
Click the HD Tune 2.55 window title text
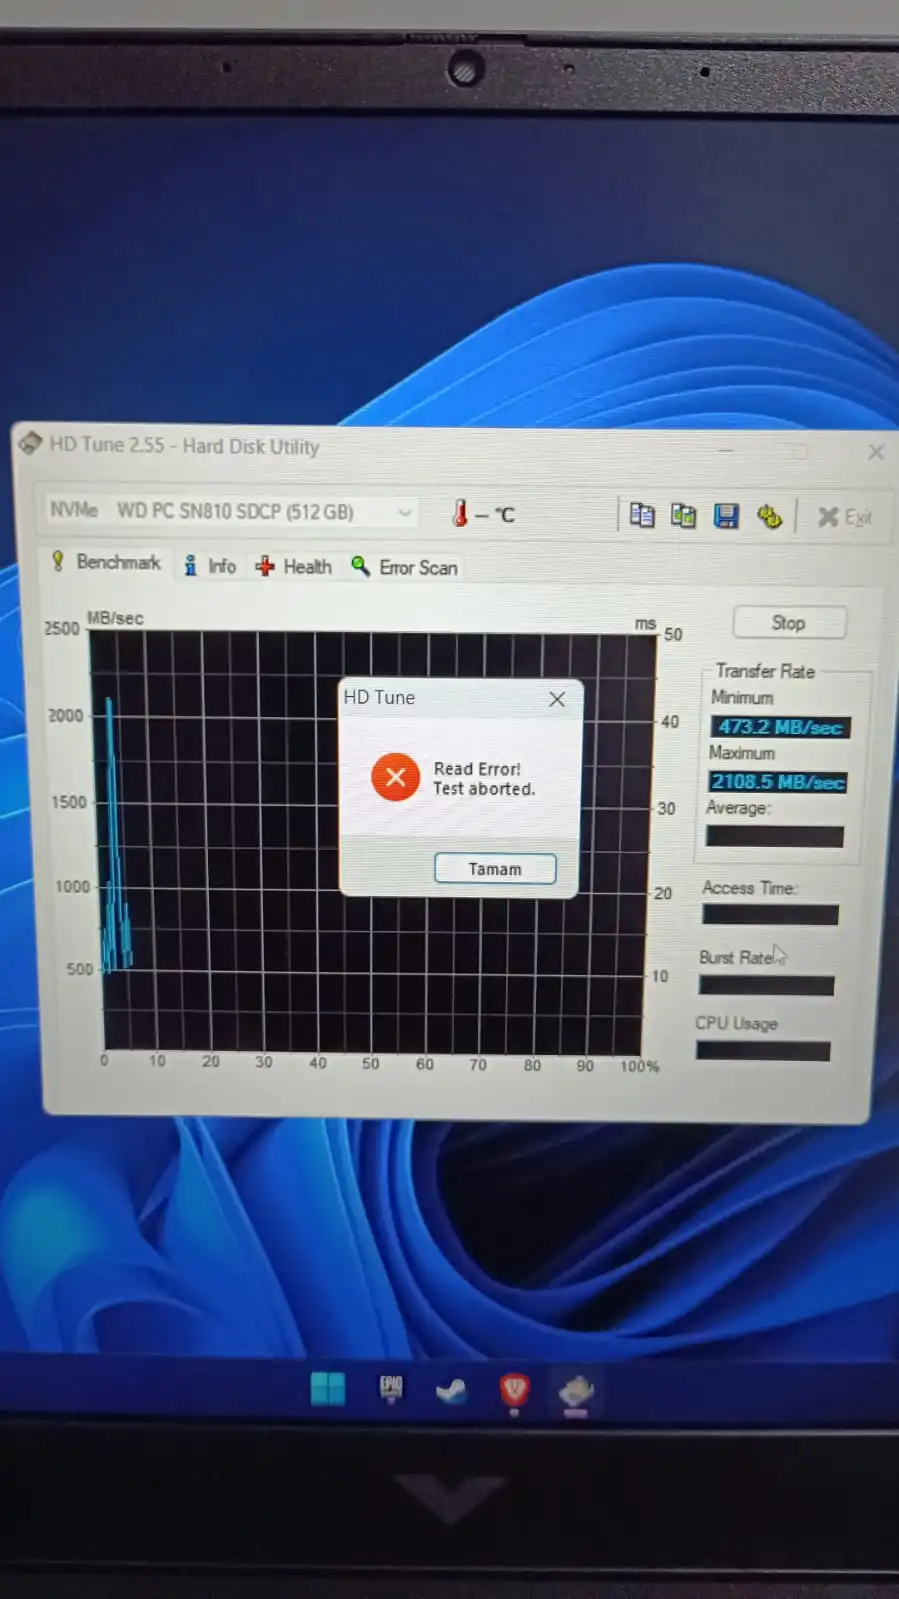tap(184, 446)
